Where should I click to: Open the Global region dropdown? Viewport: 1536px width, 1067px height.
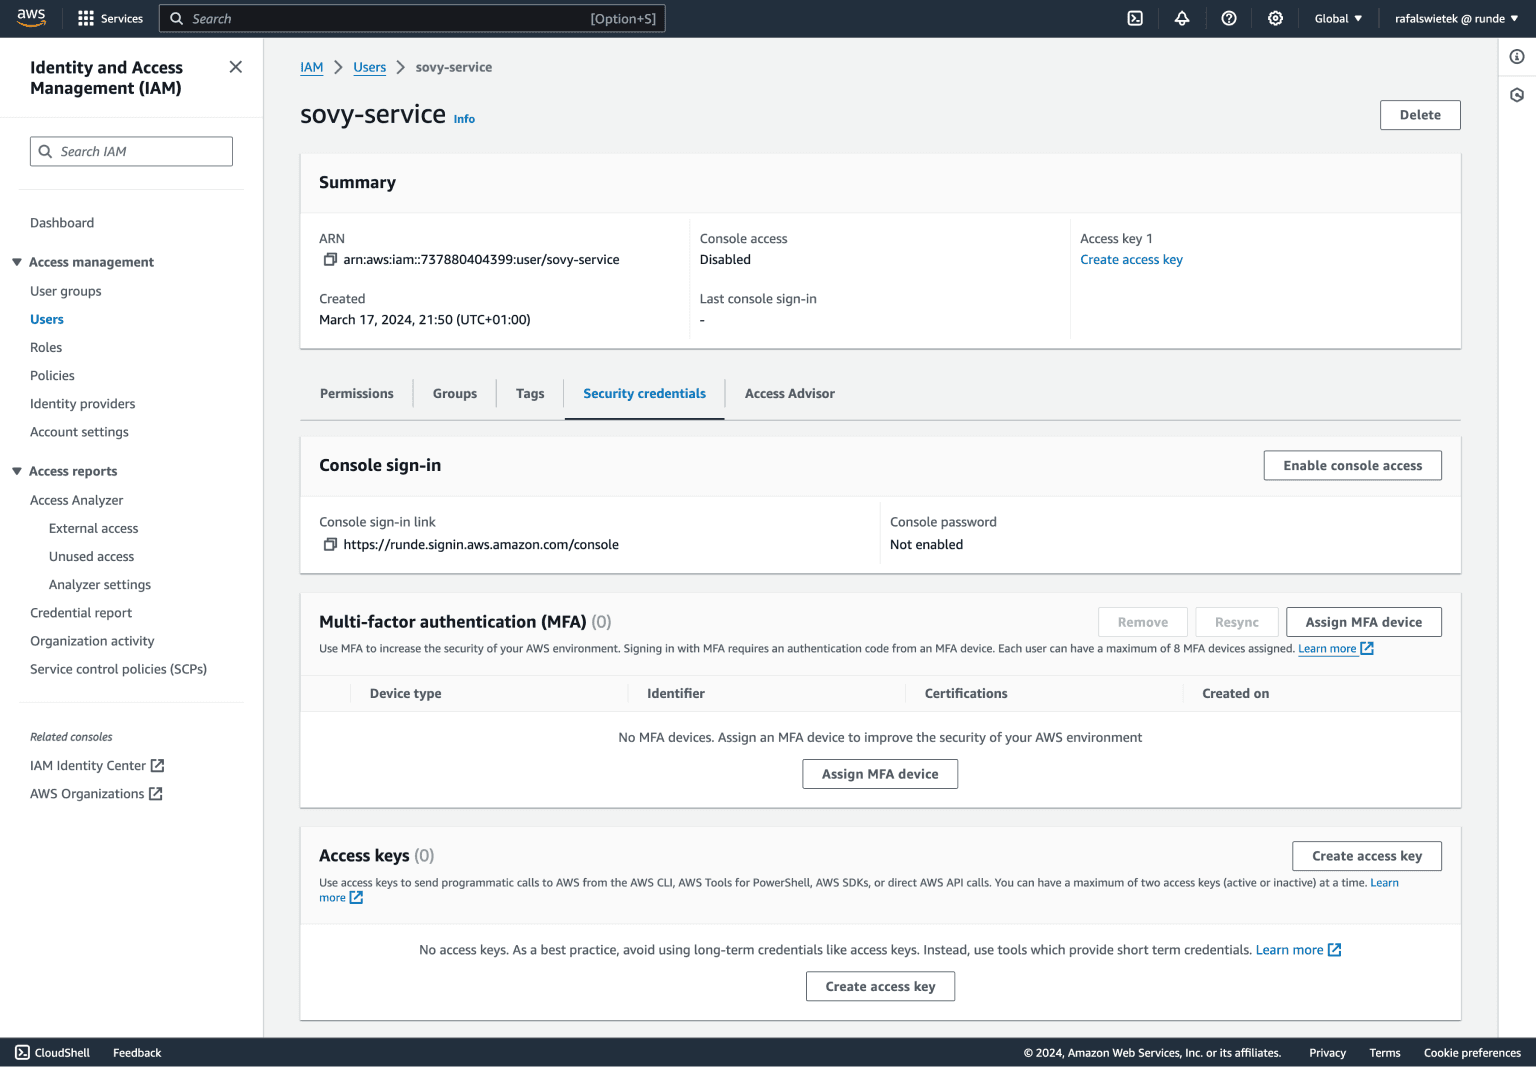pos(1337,18)
